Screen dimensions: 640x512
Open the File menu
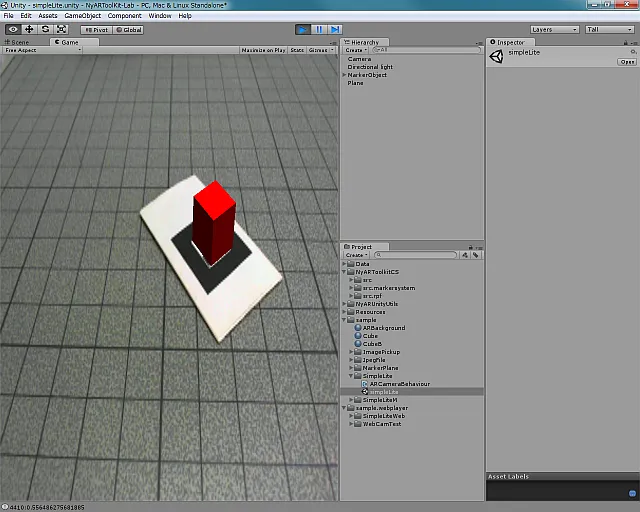click(9, 16)
